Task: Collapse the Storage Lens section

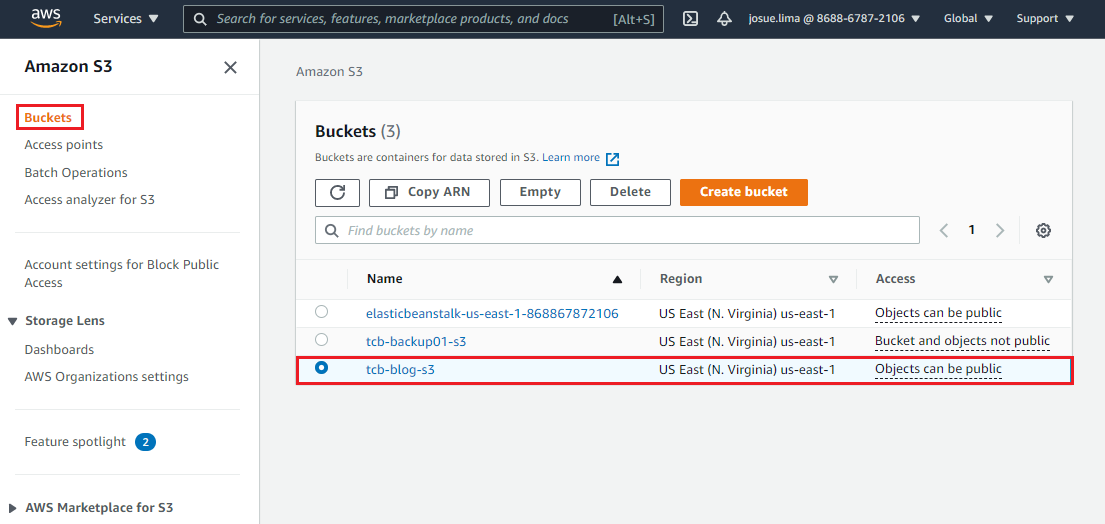Action: 13,321
